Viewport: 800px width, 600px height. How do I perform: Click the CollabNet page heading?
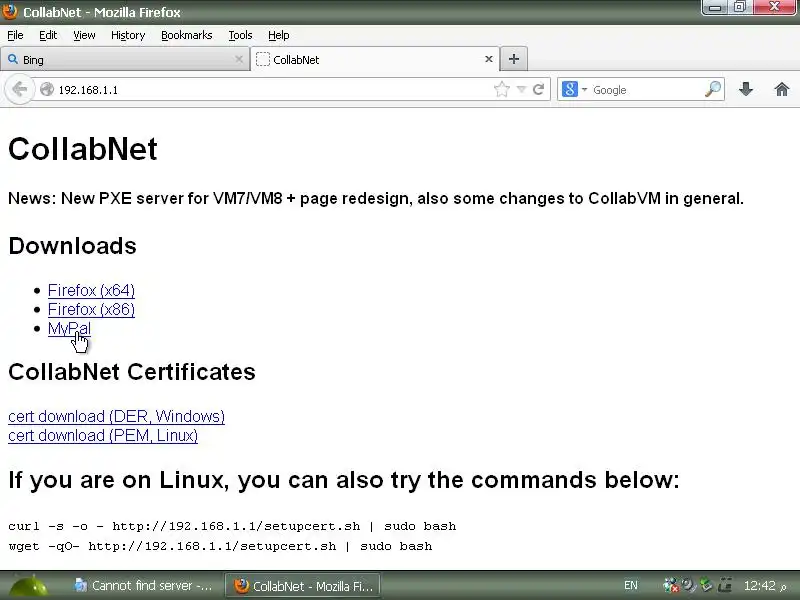pyautogui.click(x=83, y=149)
